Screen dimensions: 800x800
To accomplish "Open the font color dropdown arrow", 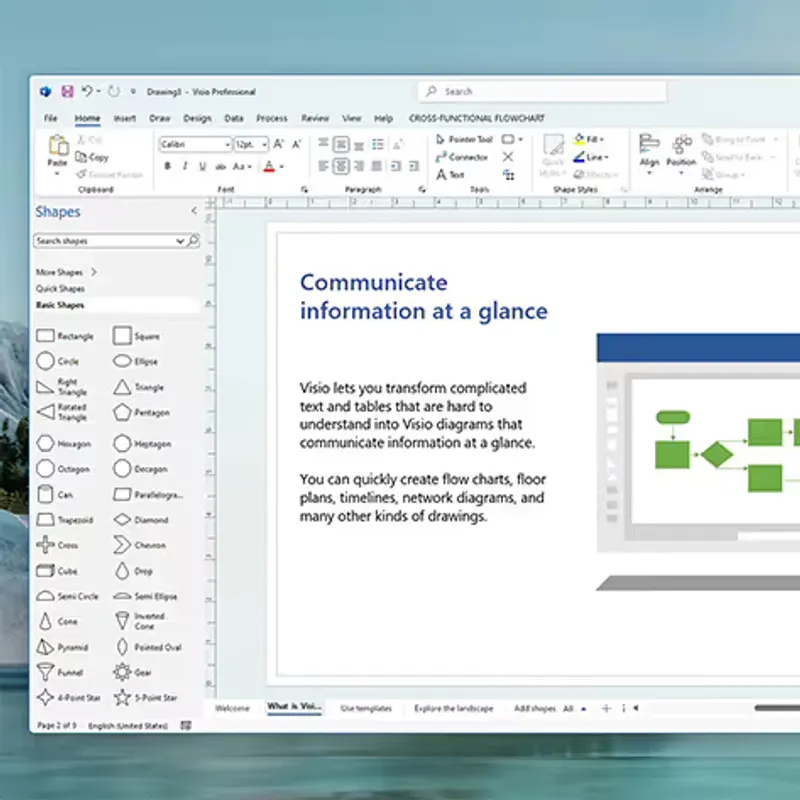I will click(x=282, y=166).
